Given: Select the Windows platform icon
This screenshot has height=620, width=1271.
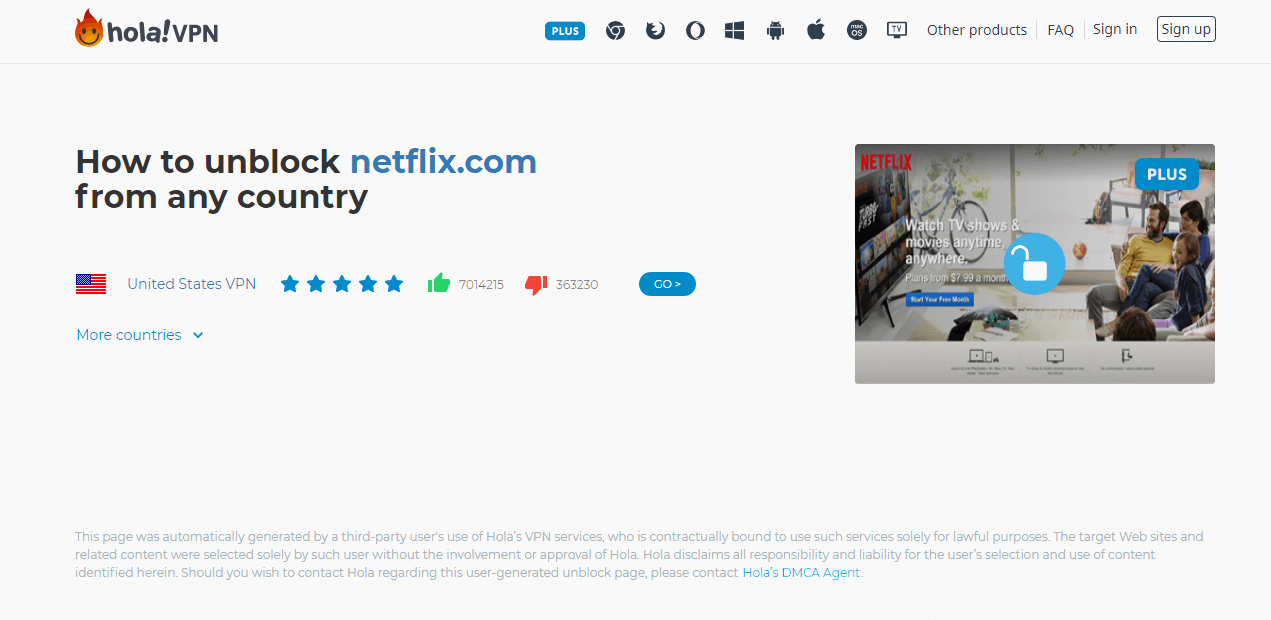Looking at the screenshot, I should (735, 31).
